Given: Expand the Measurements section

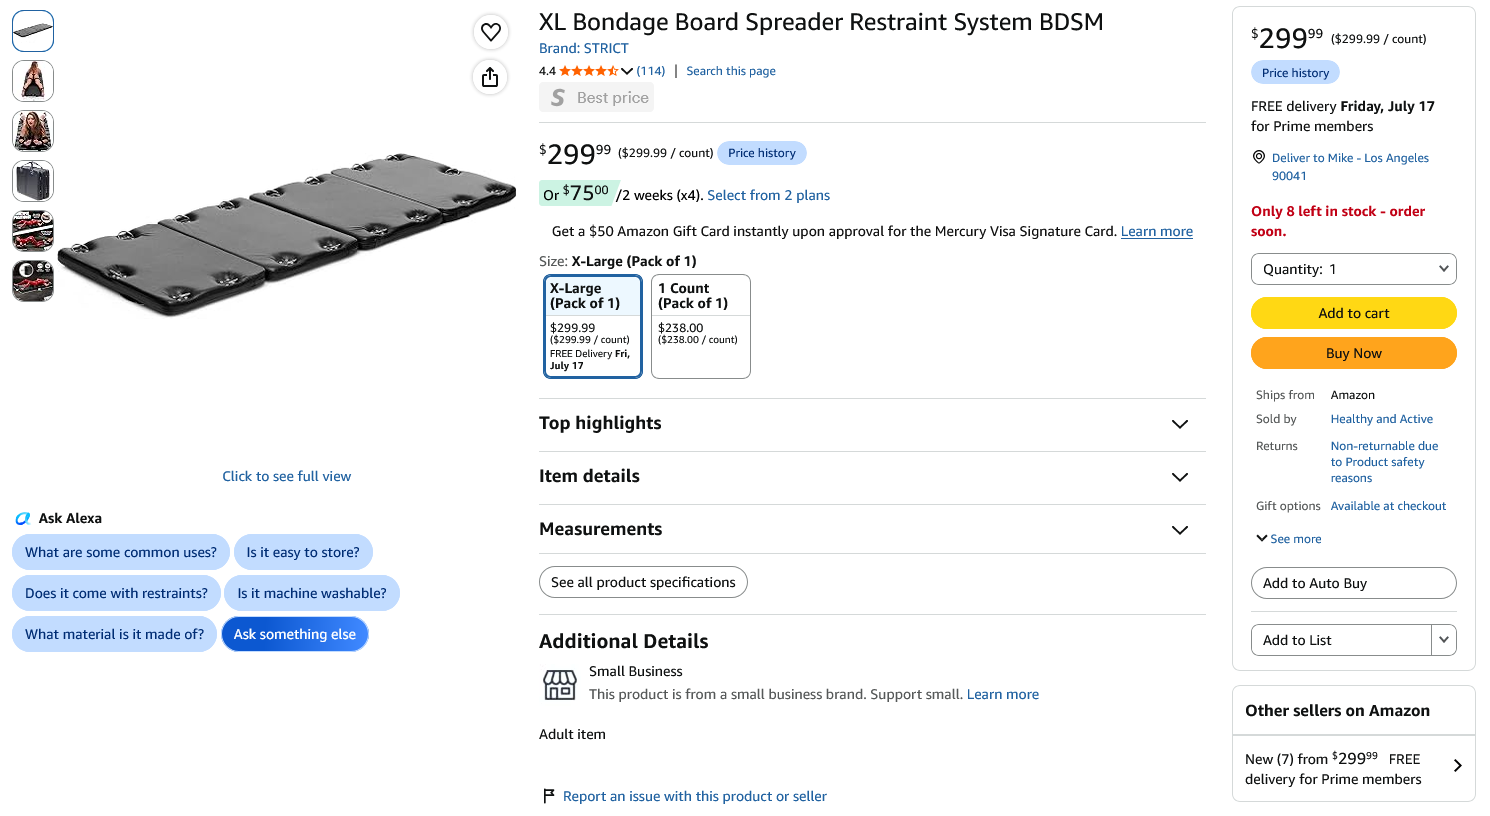Looking at the screenshot, I should pos(872,529).
